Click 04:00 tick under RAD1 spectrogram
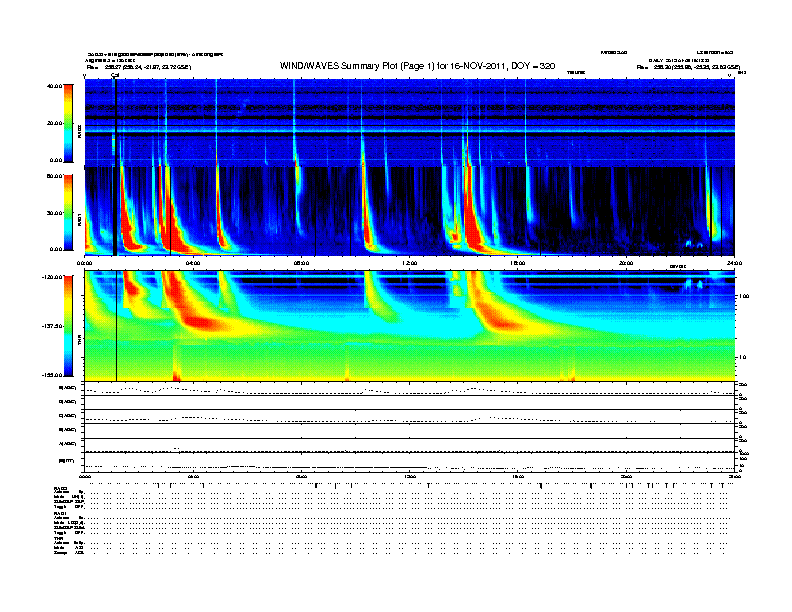The width and height of the screenshot is (792, 612). [x=193, y=263]
